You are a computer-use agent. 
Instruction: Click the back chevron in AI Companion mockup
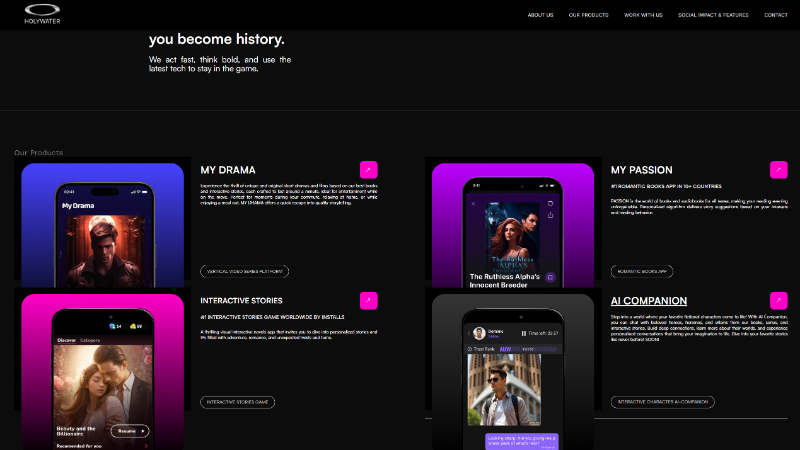(469, 334)
